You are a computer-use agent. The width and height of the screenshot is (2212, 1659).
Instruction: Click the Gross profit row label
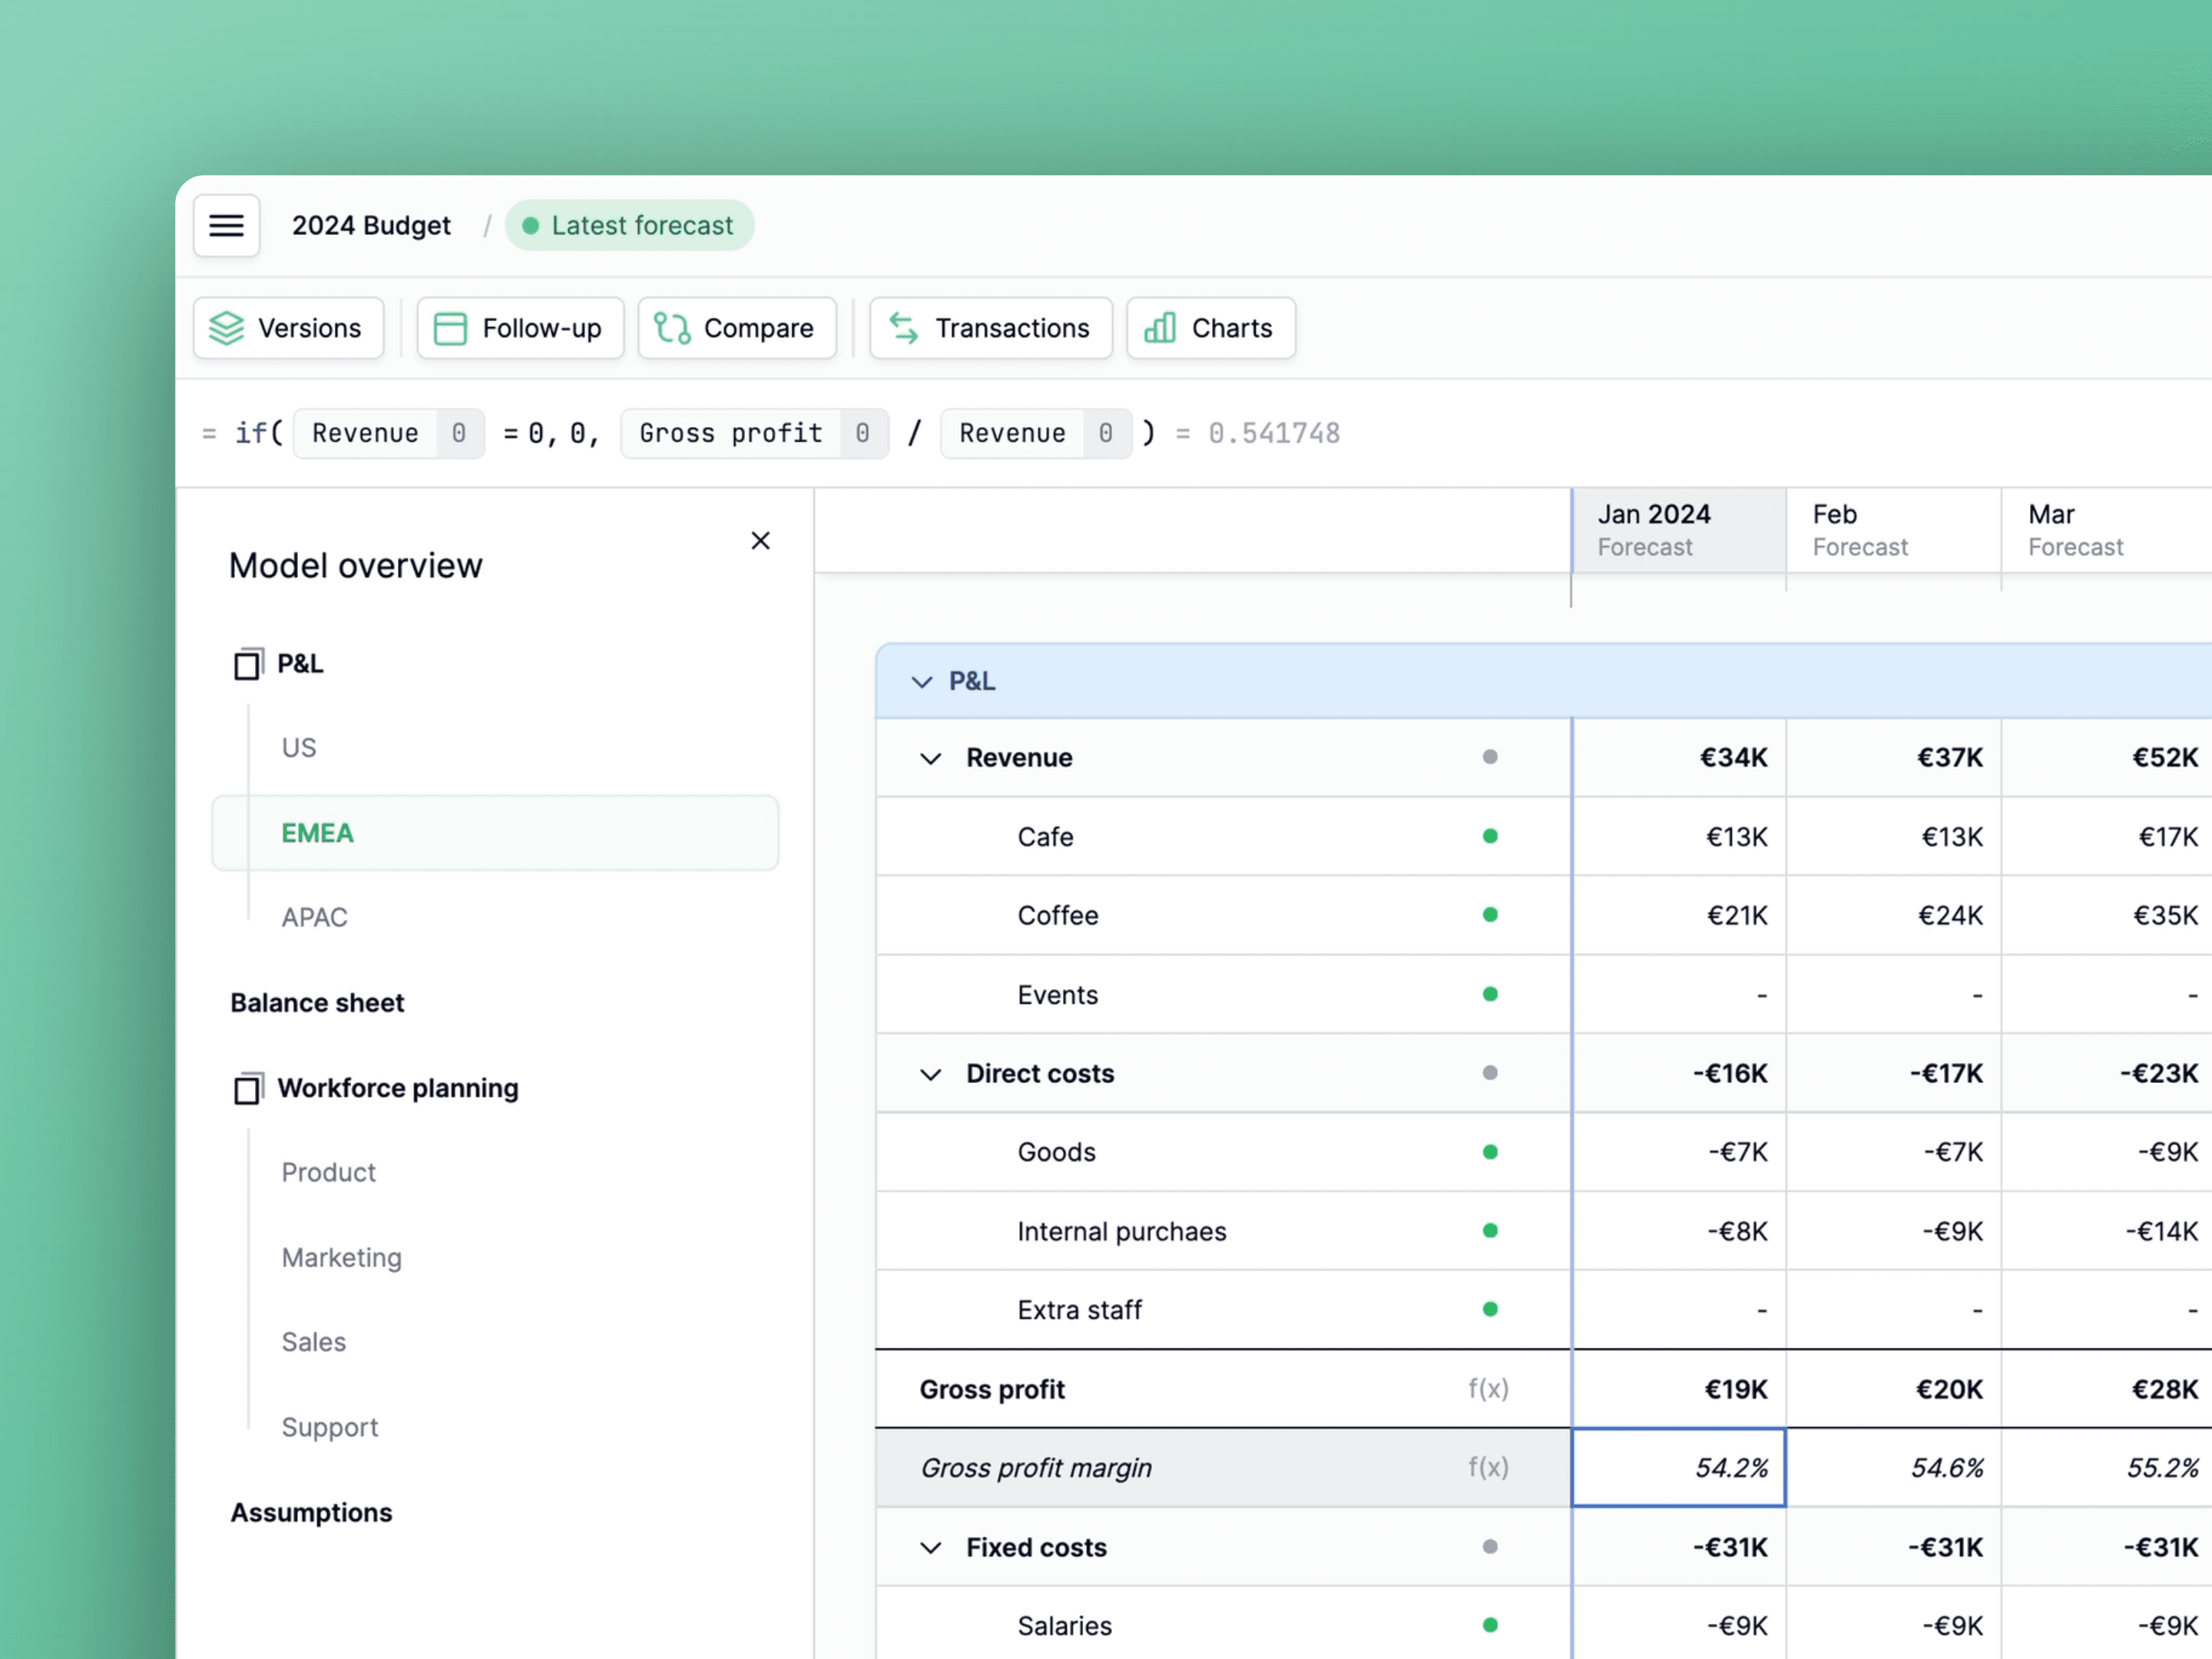992,1389
